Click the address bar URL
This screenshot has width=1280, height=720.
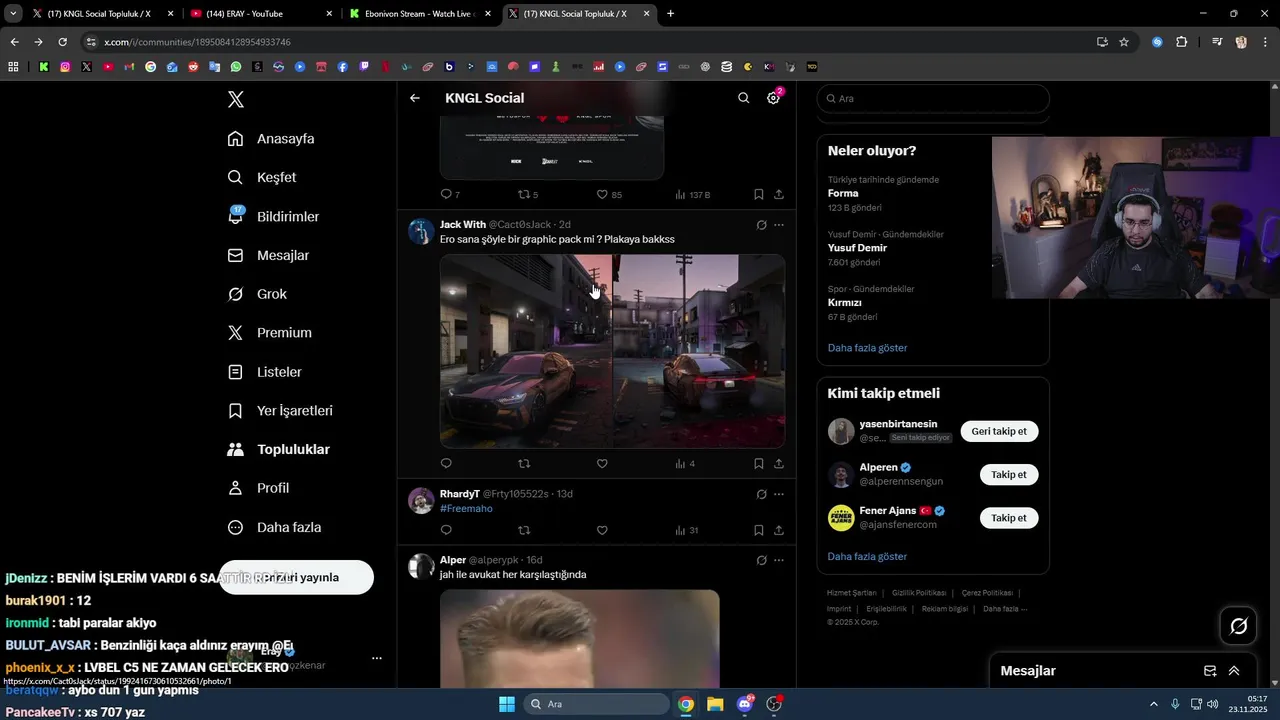197,42
